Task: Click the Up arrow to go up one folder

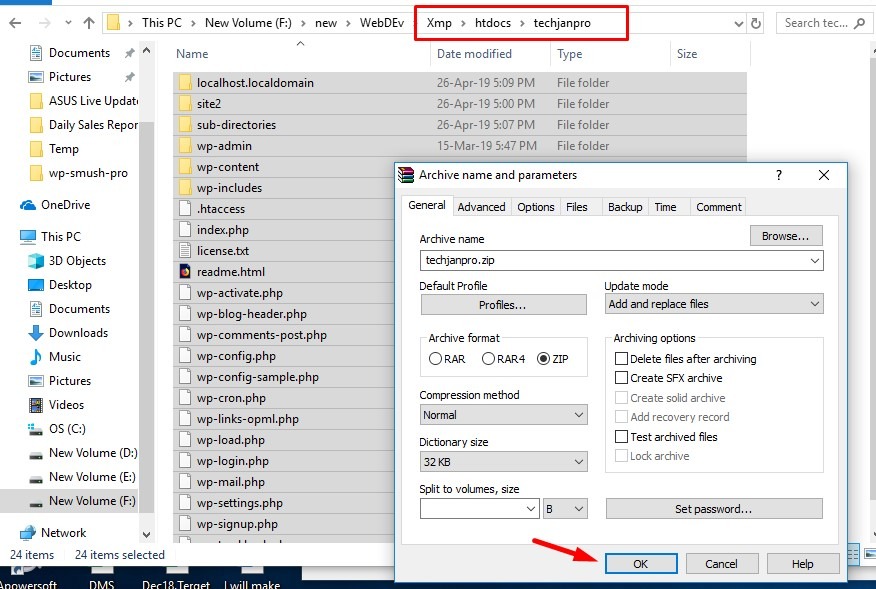Action: click(89, 22)
